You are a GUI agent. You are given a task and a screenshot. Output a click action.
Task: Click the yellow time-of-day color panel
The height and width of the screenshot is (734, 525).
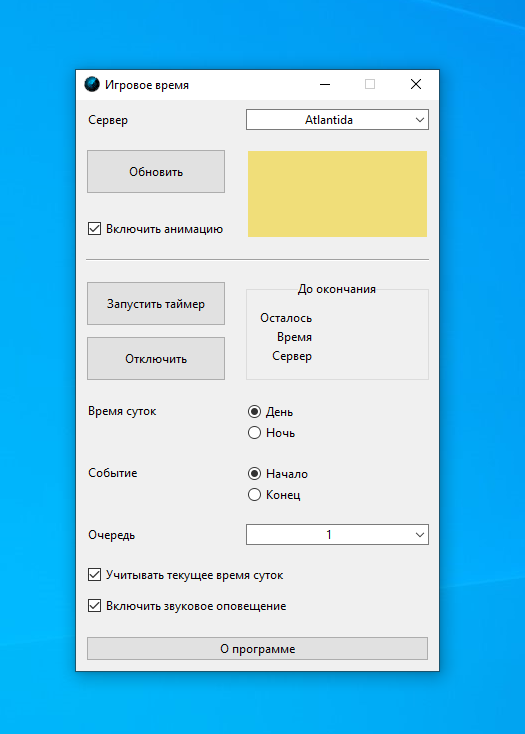[337, 194]
